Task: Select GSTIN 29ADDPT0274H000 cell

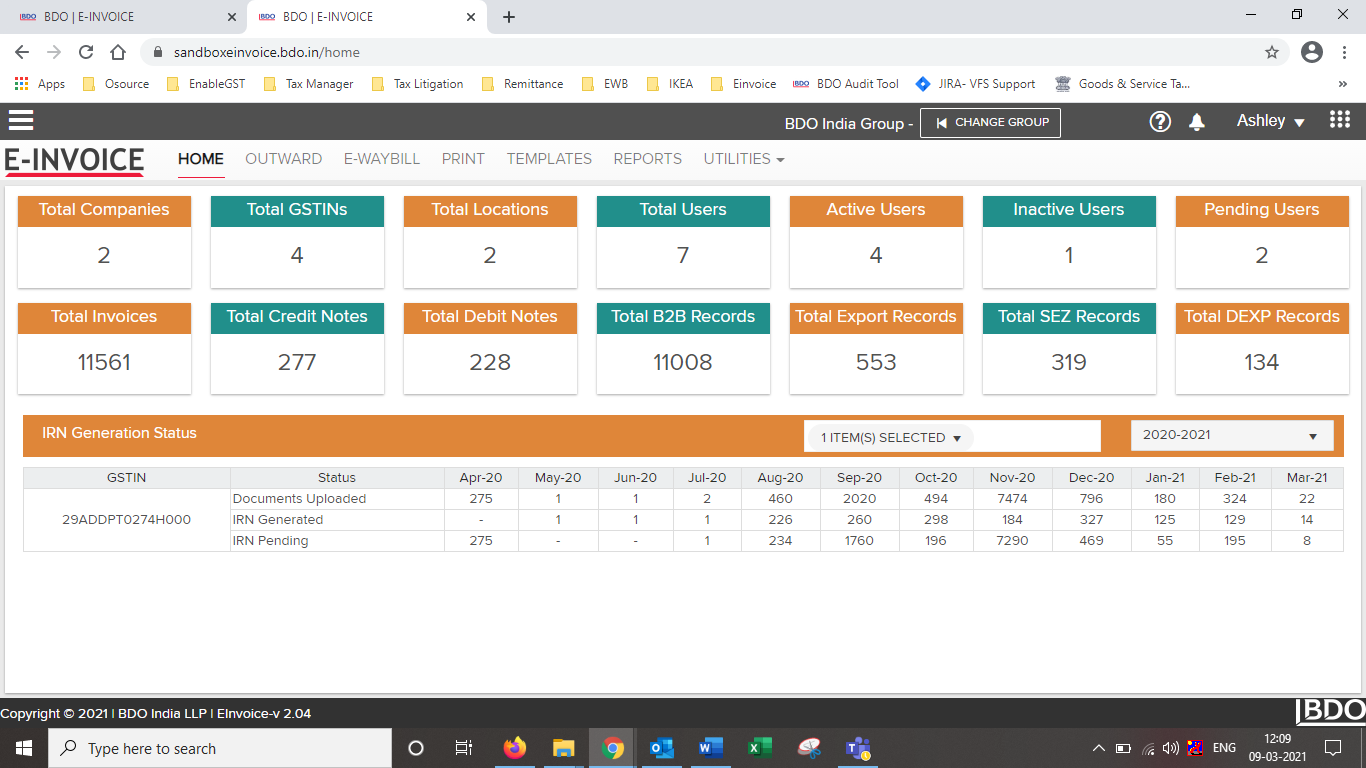Action: [127, 520]
